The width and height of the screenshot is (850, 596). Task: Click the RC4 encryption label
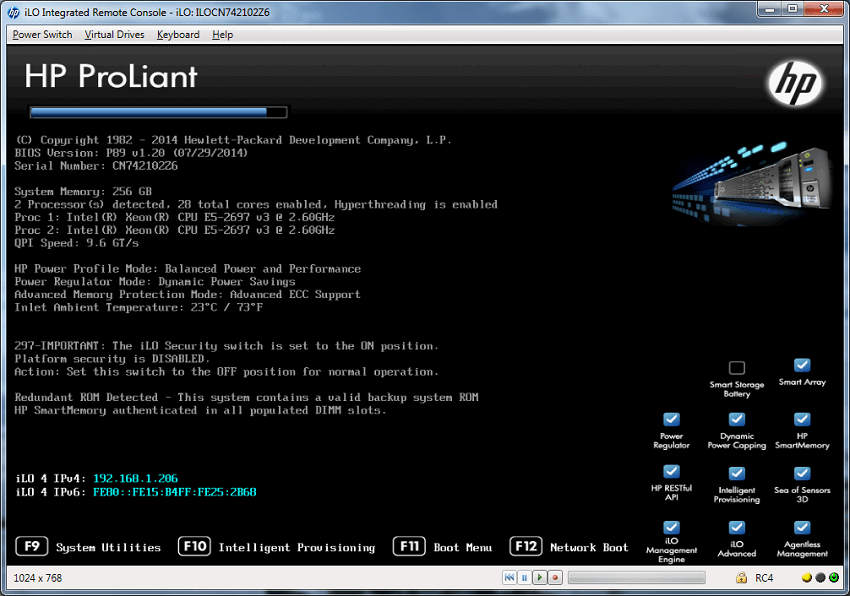(764, 578)
